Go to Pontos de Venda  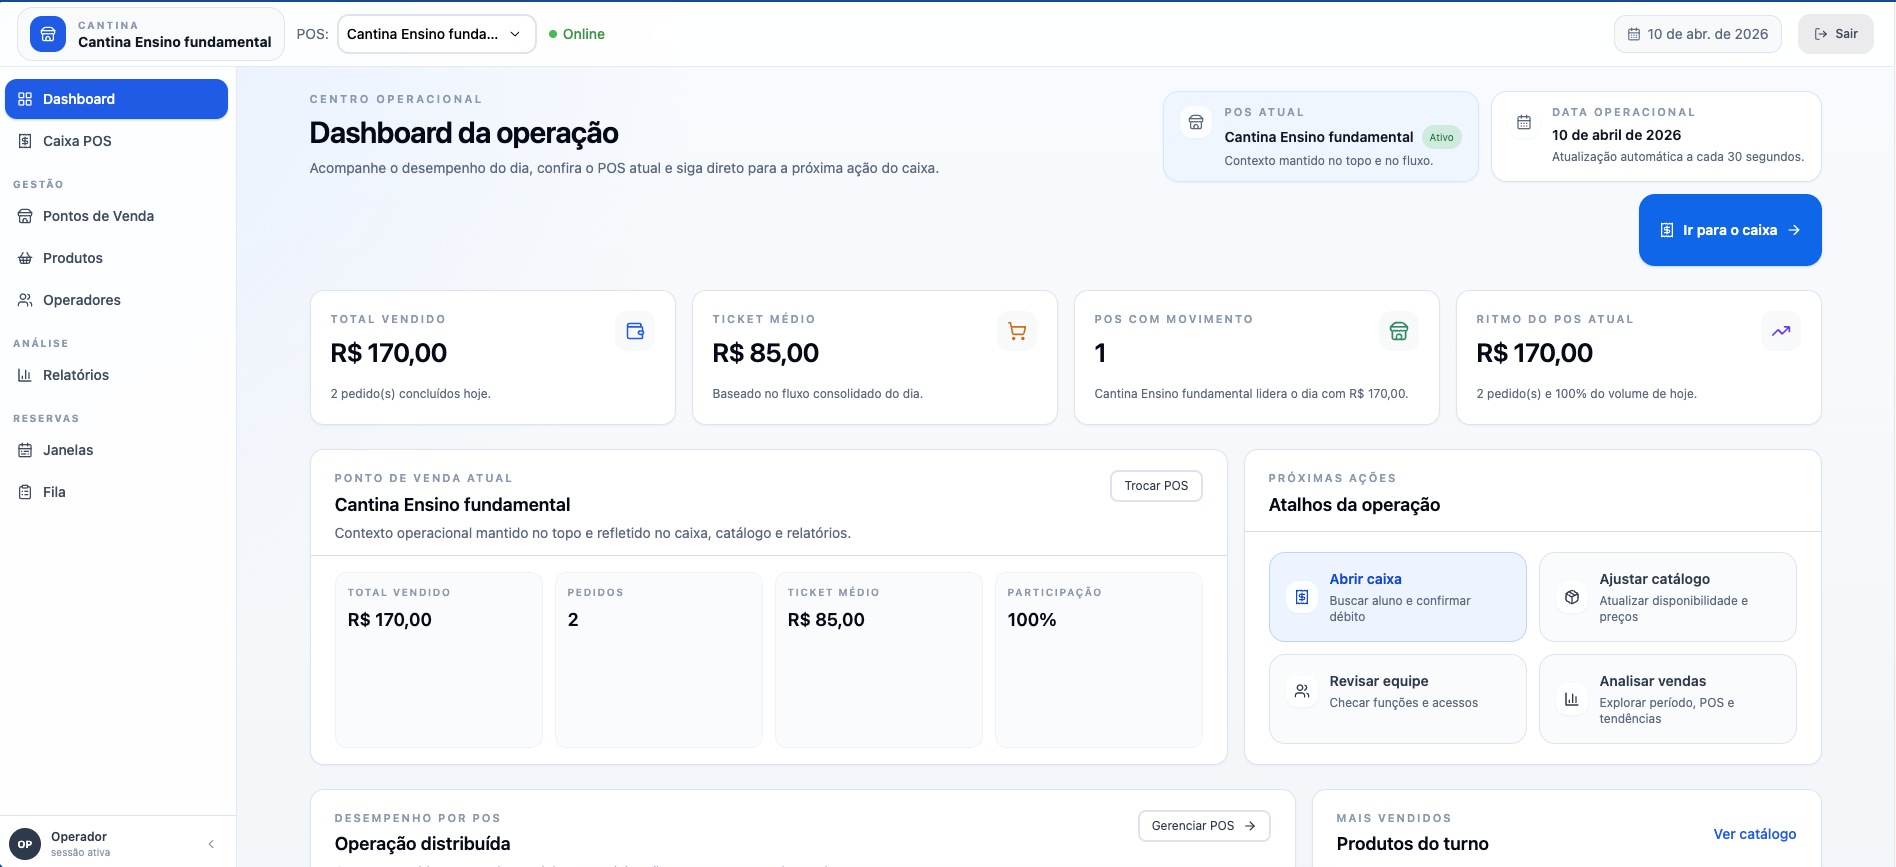click(116, 216)
